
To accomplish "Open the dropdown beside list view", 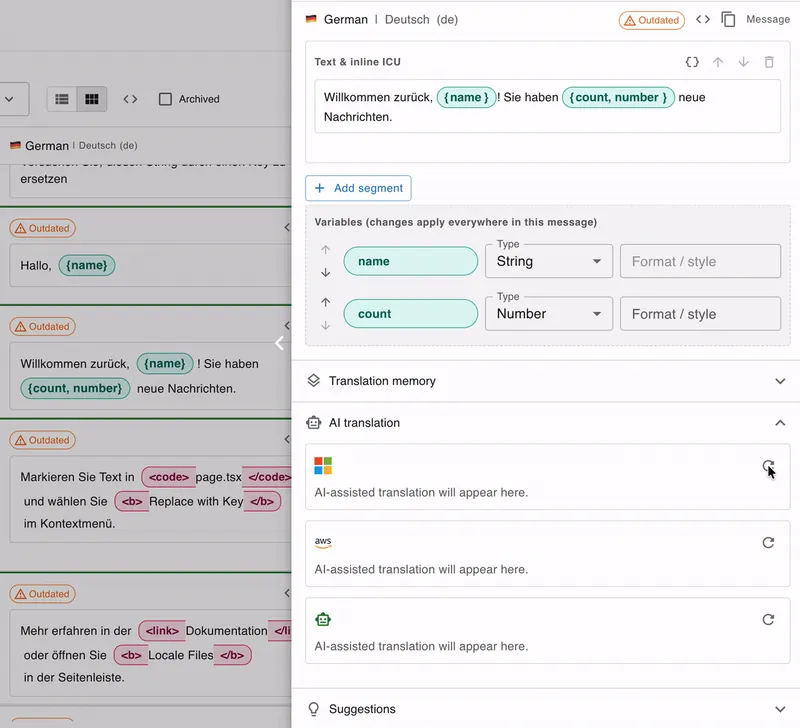I will [10, 99].
